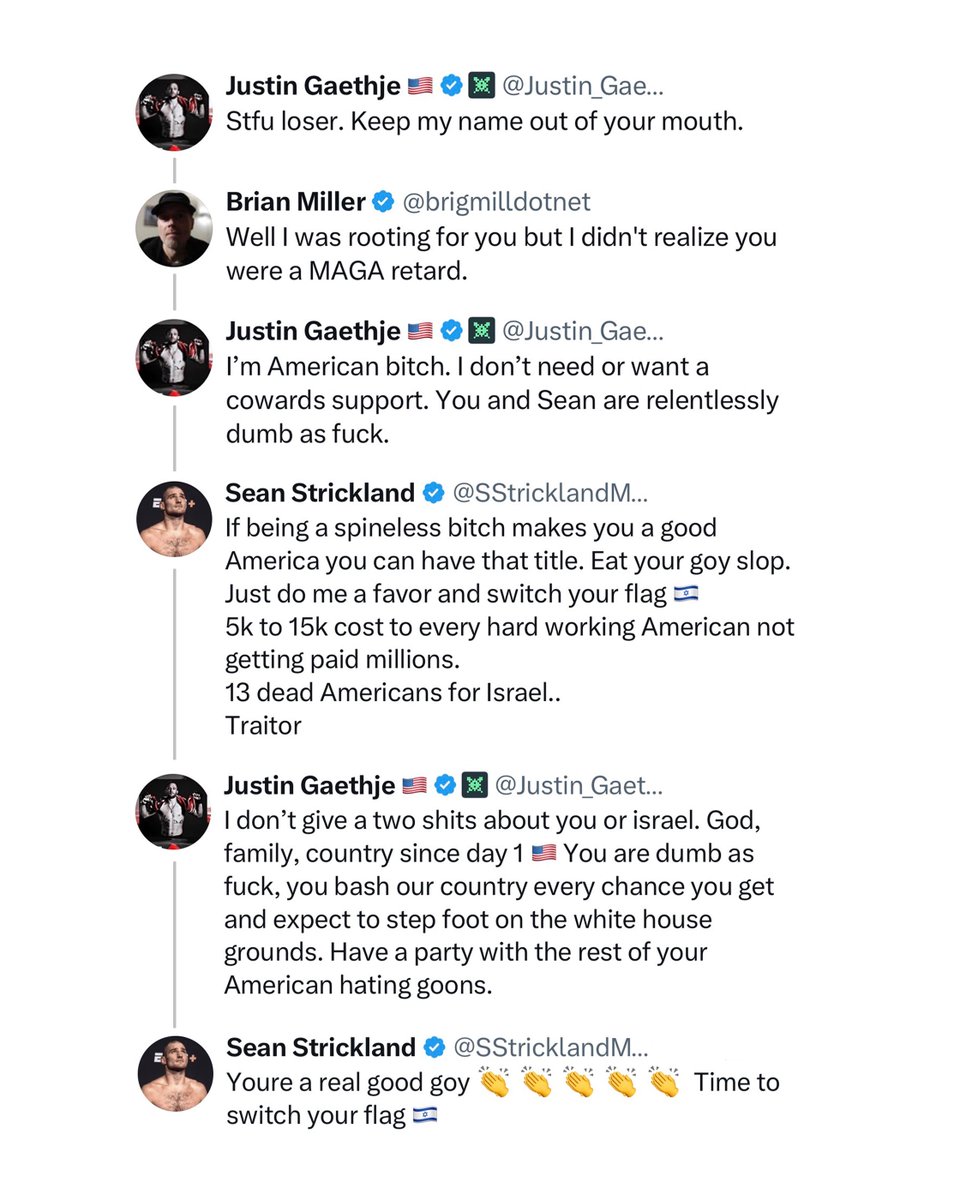Click the blue verified badge on the first tweet
The width and height of the screenshot is (960, 1200).
(x=451, y=87)
